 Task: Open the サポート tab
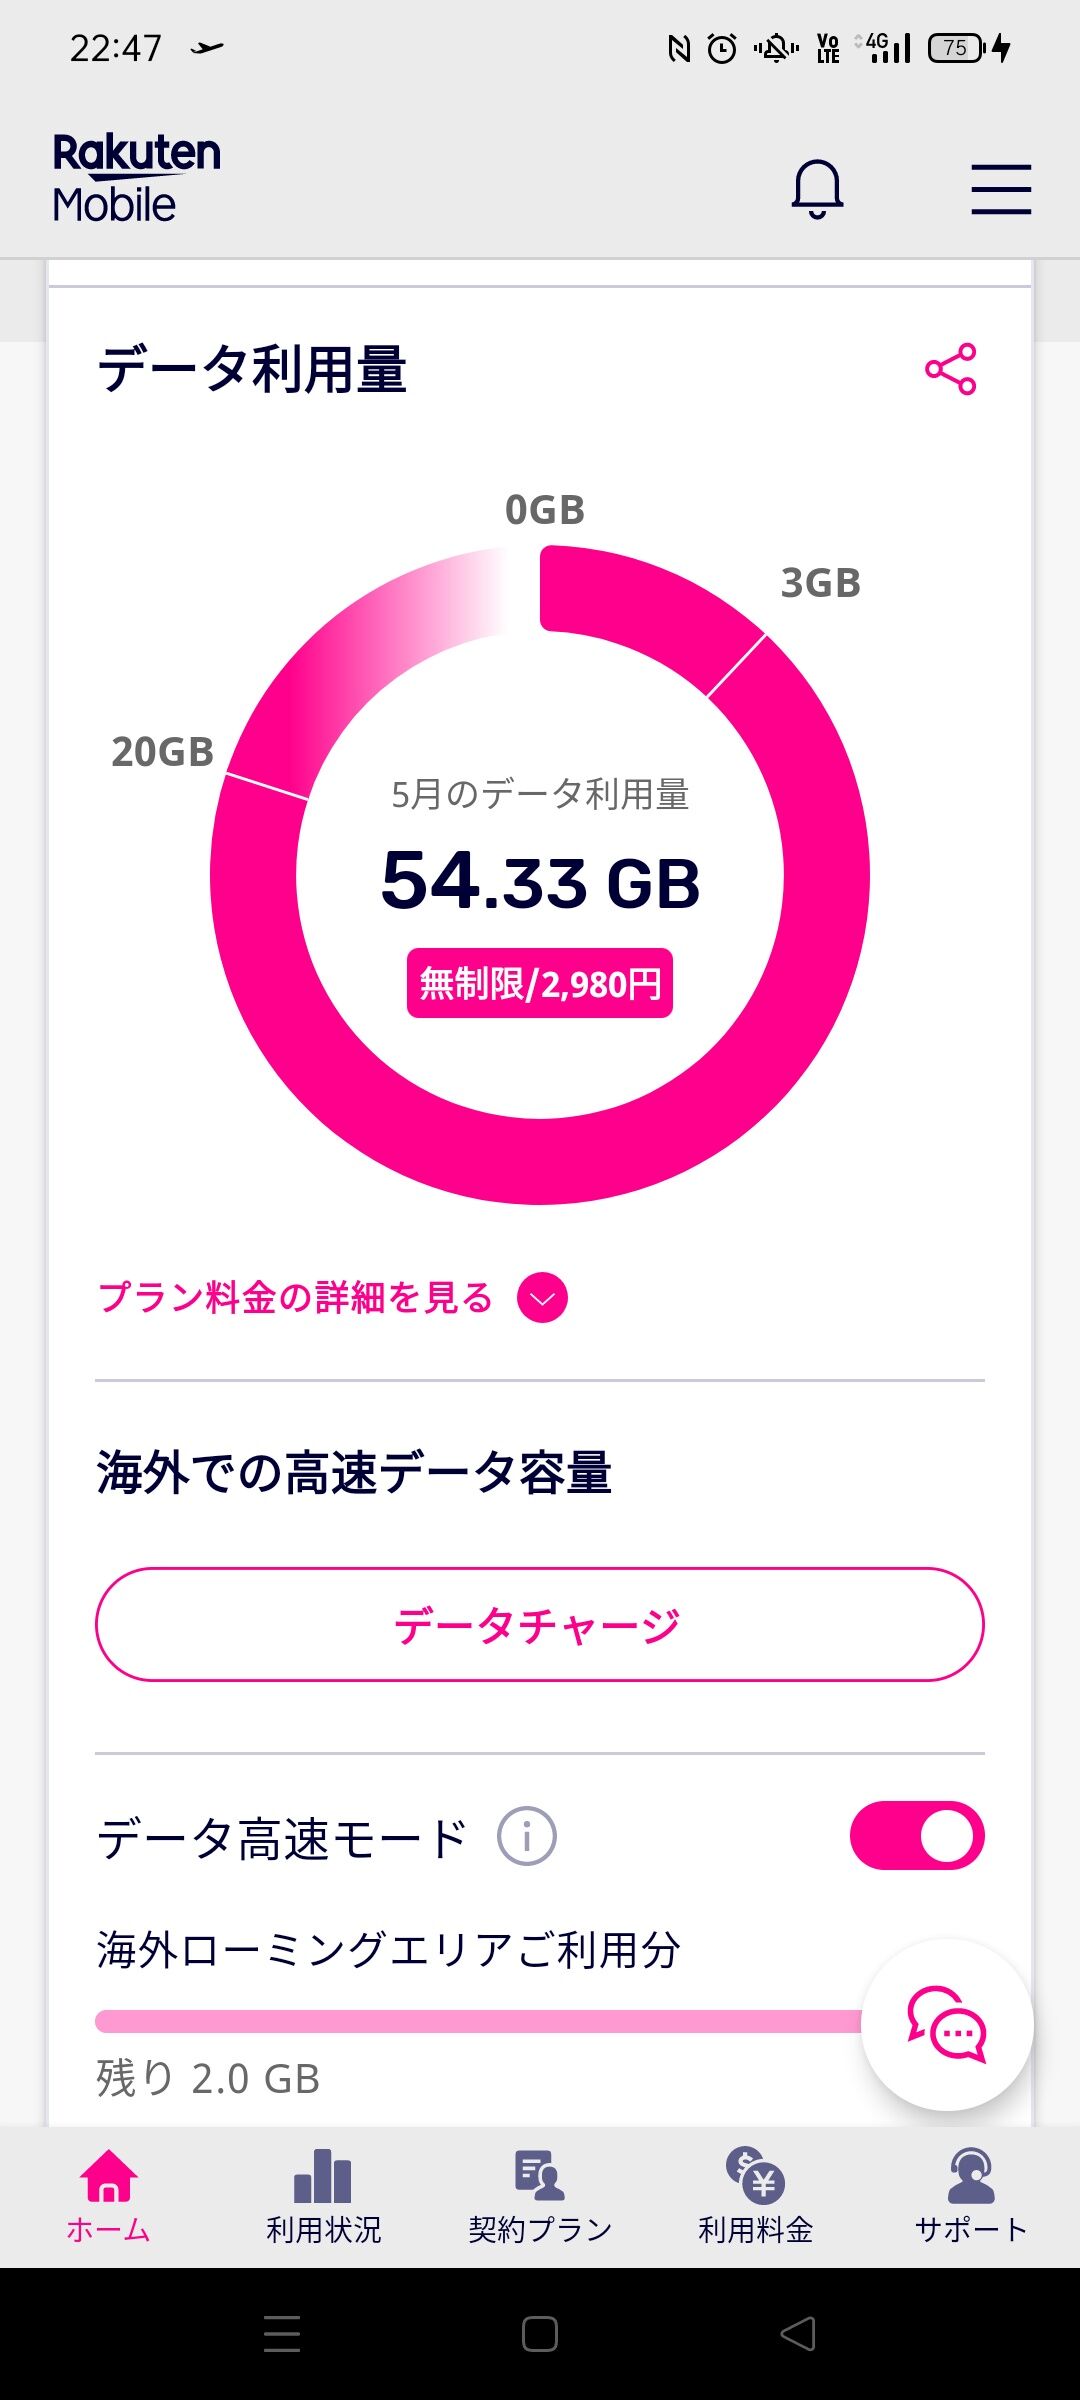[971, 2195]
